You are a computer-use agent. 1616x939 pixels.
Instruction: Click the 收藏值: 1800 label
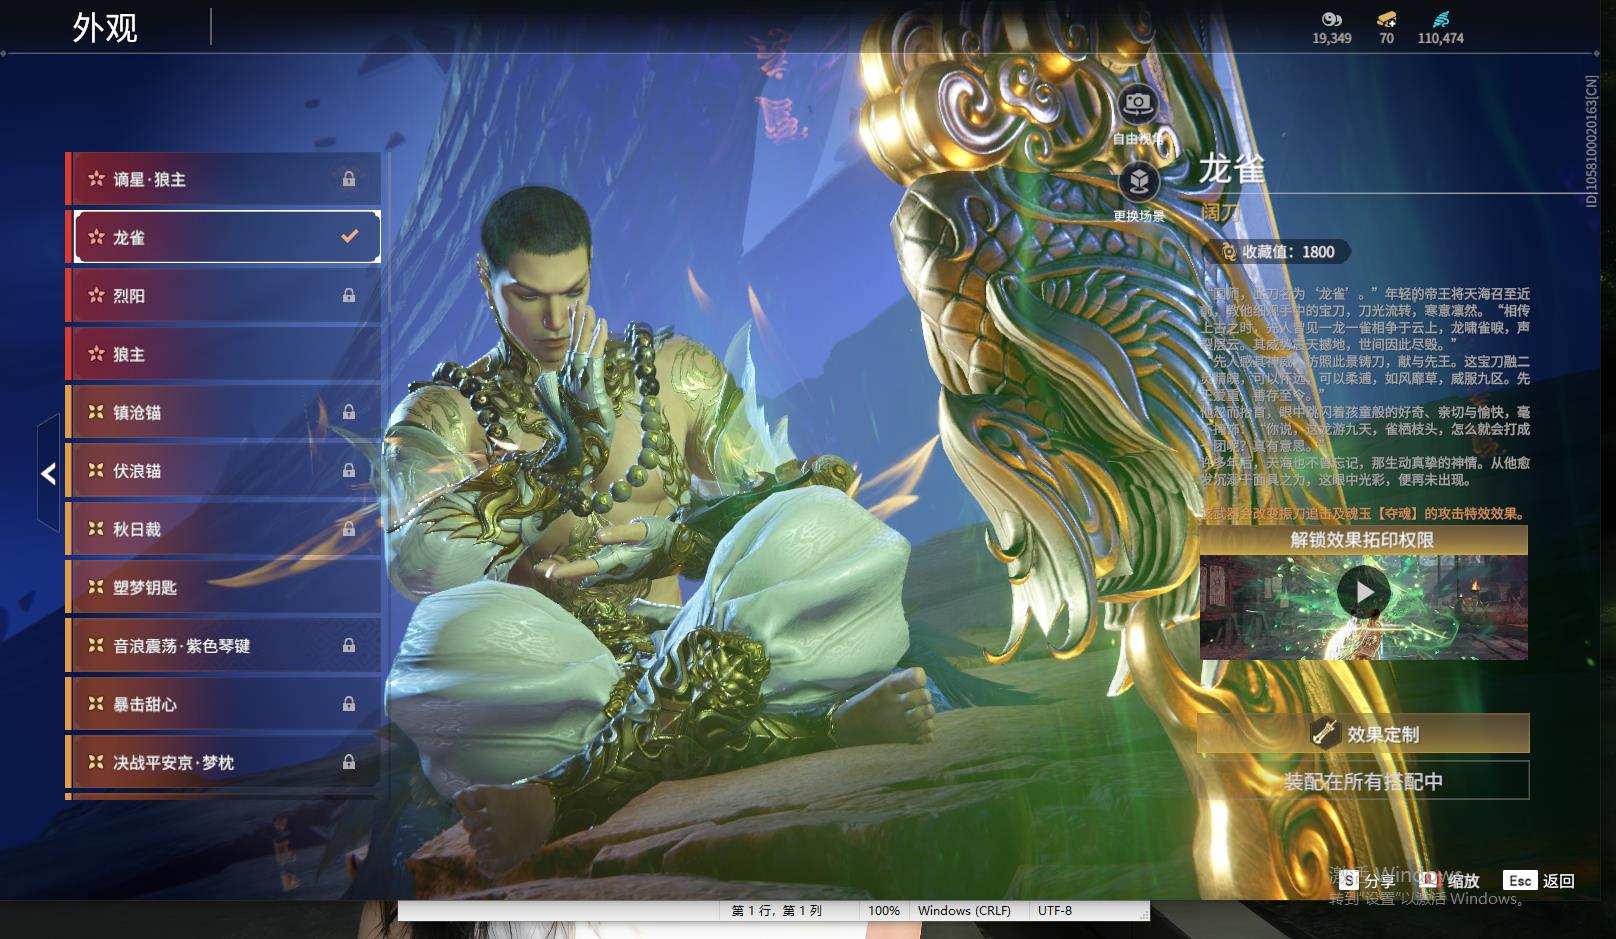(x=1288, y=252)
